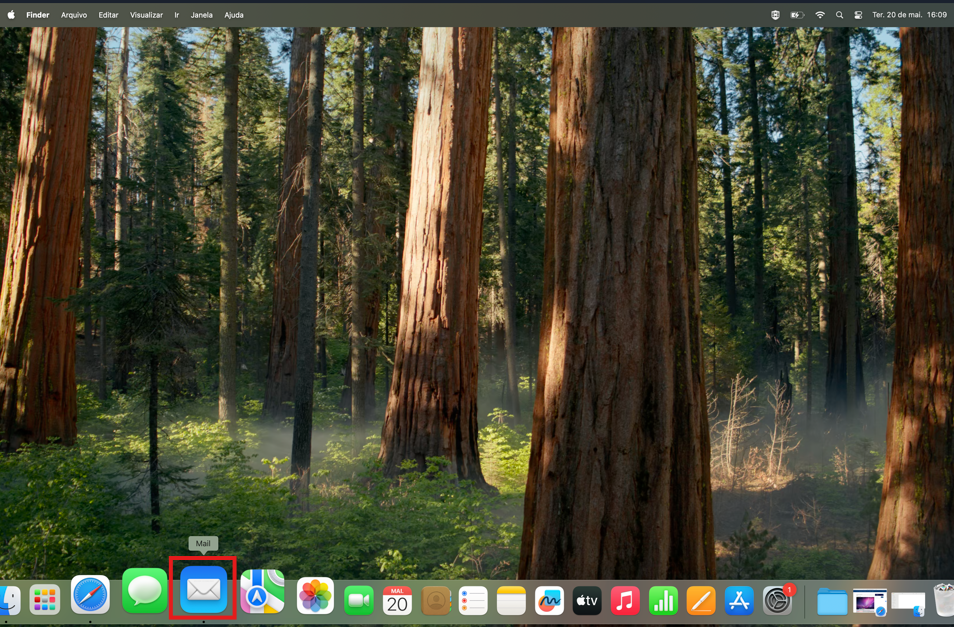Open the Apple menu
The width and height of the screenshot is (954, 627).
pos(11,15)
